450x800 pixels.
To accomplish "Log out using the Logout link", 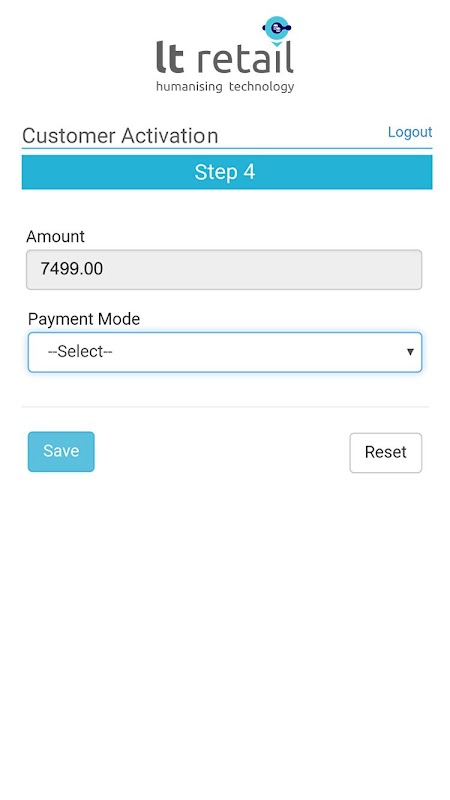I will pos(410,132).
